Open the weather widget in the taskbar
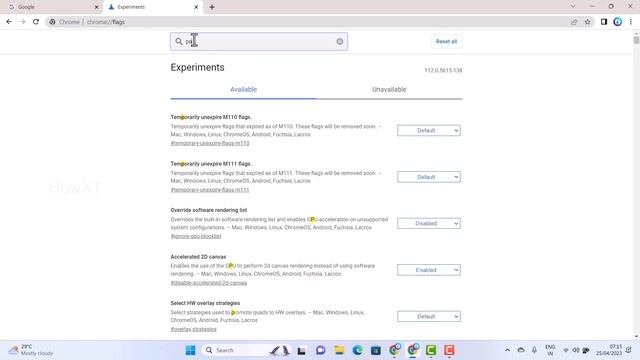The width and height of the screenshot is (640, 360). (31, 350)
